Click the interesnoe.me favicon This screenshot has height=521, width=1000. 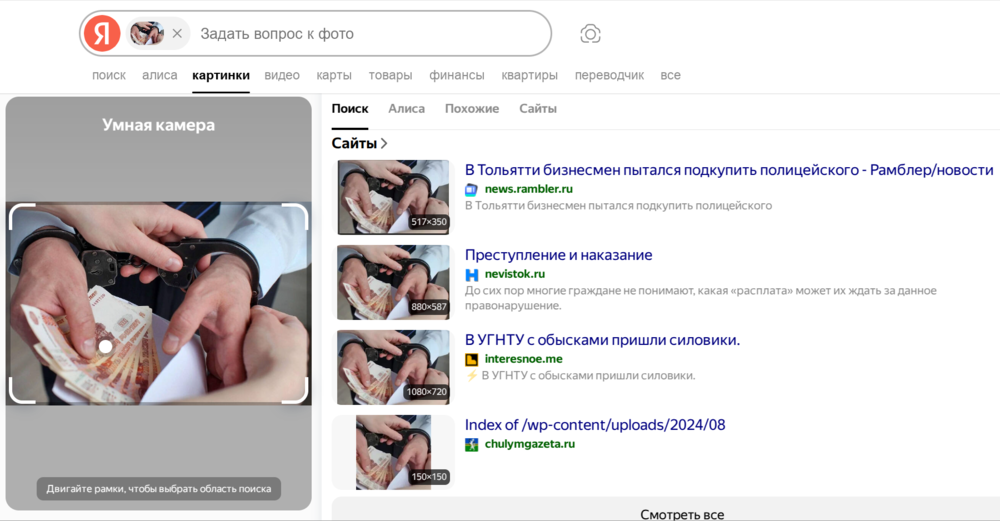472,359
